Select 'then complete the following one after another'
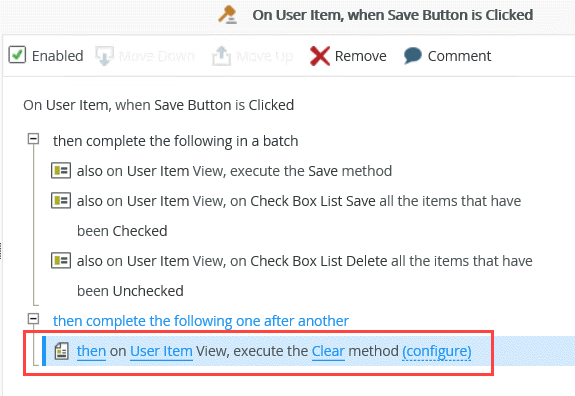The image size is (575, 396). click(x=201, y=321)
